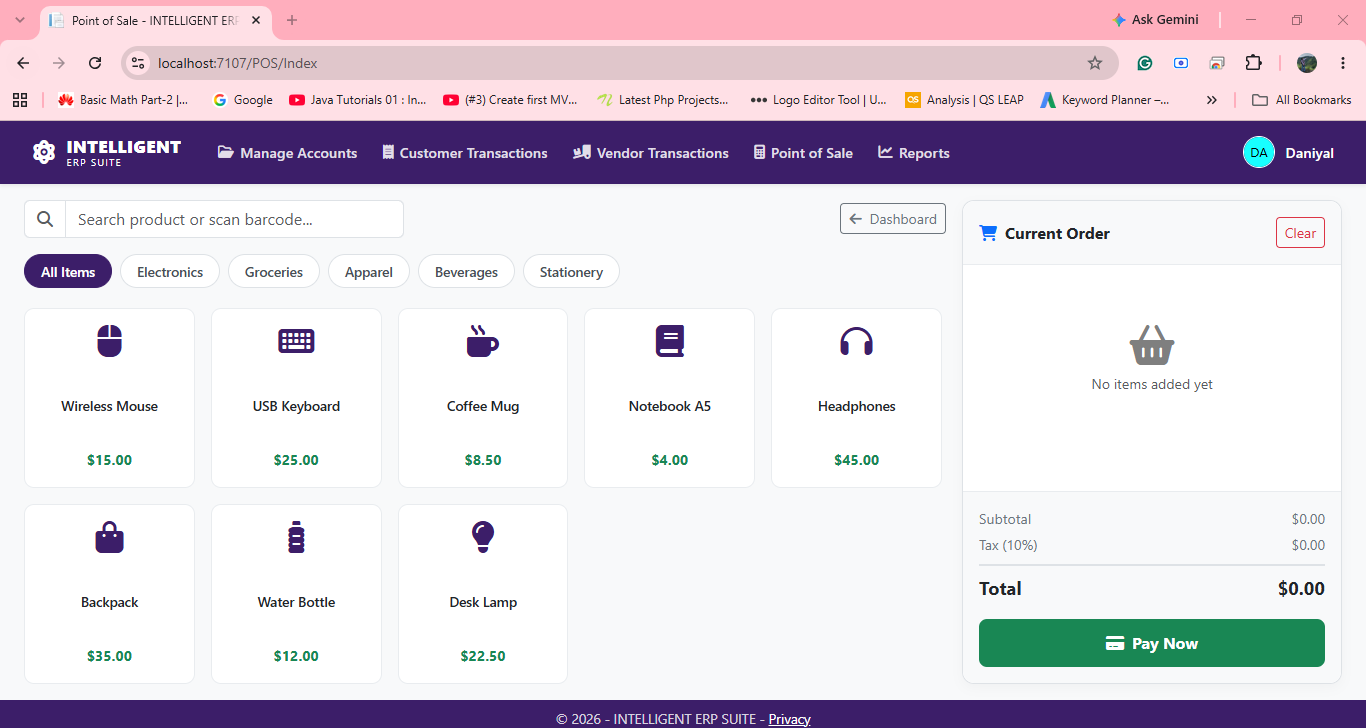Open the Reports menu
1366x728 pixels.
click(x=914, y=153)
